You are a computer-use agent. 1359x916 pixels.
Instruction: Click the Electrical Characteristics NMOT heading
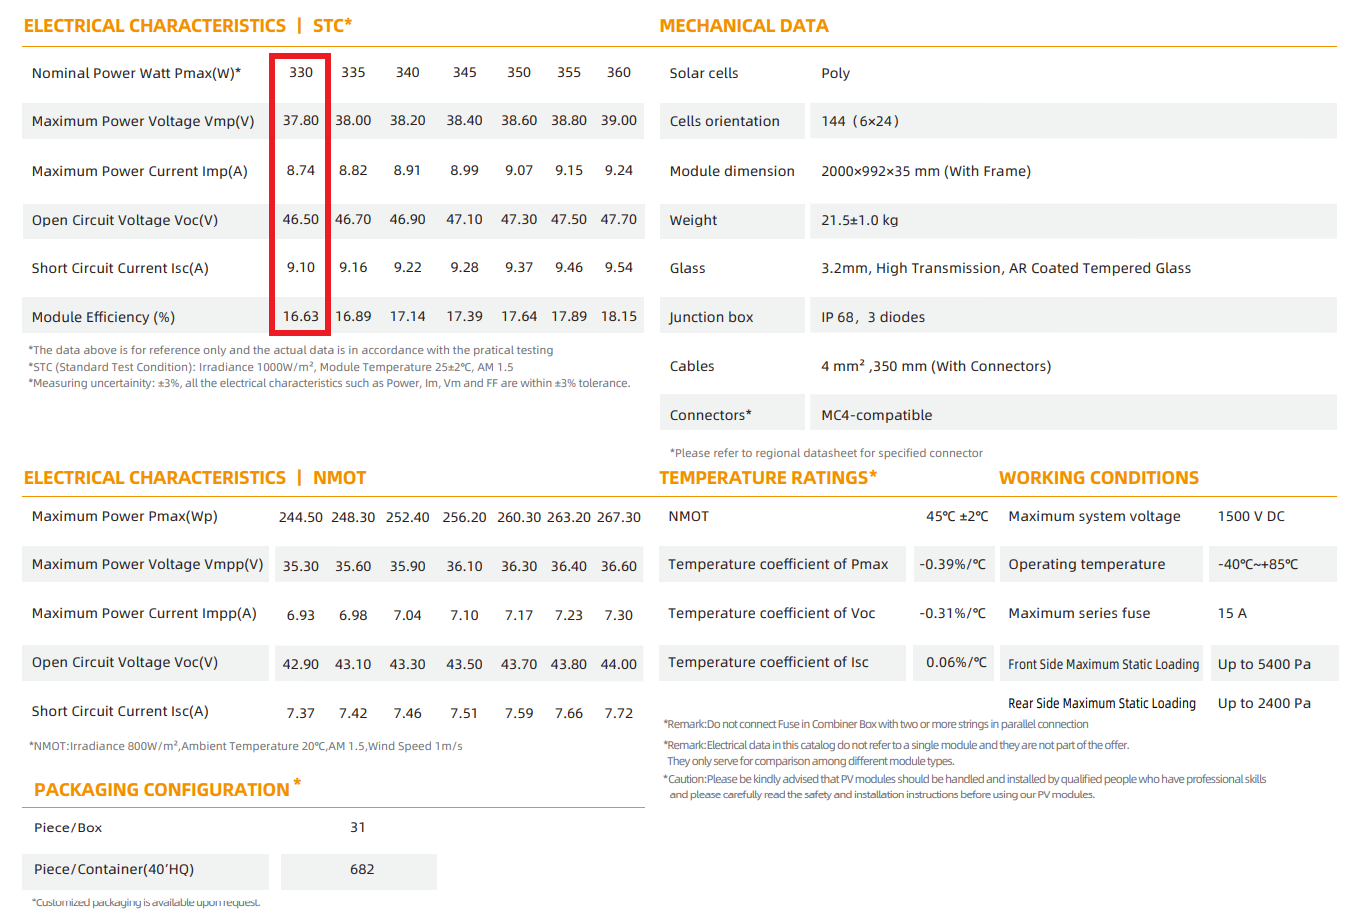pos(194,478)
